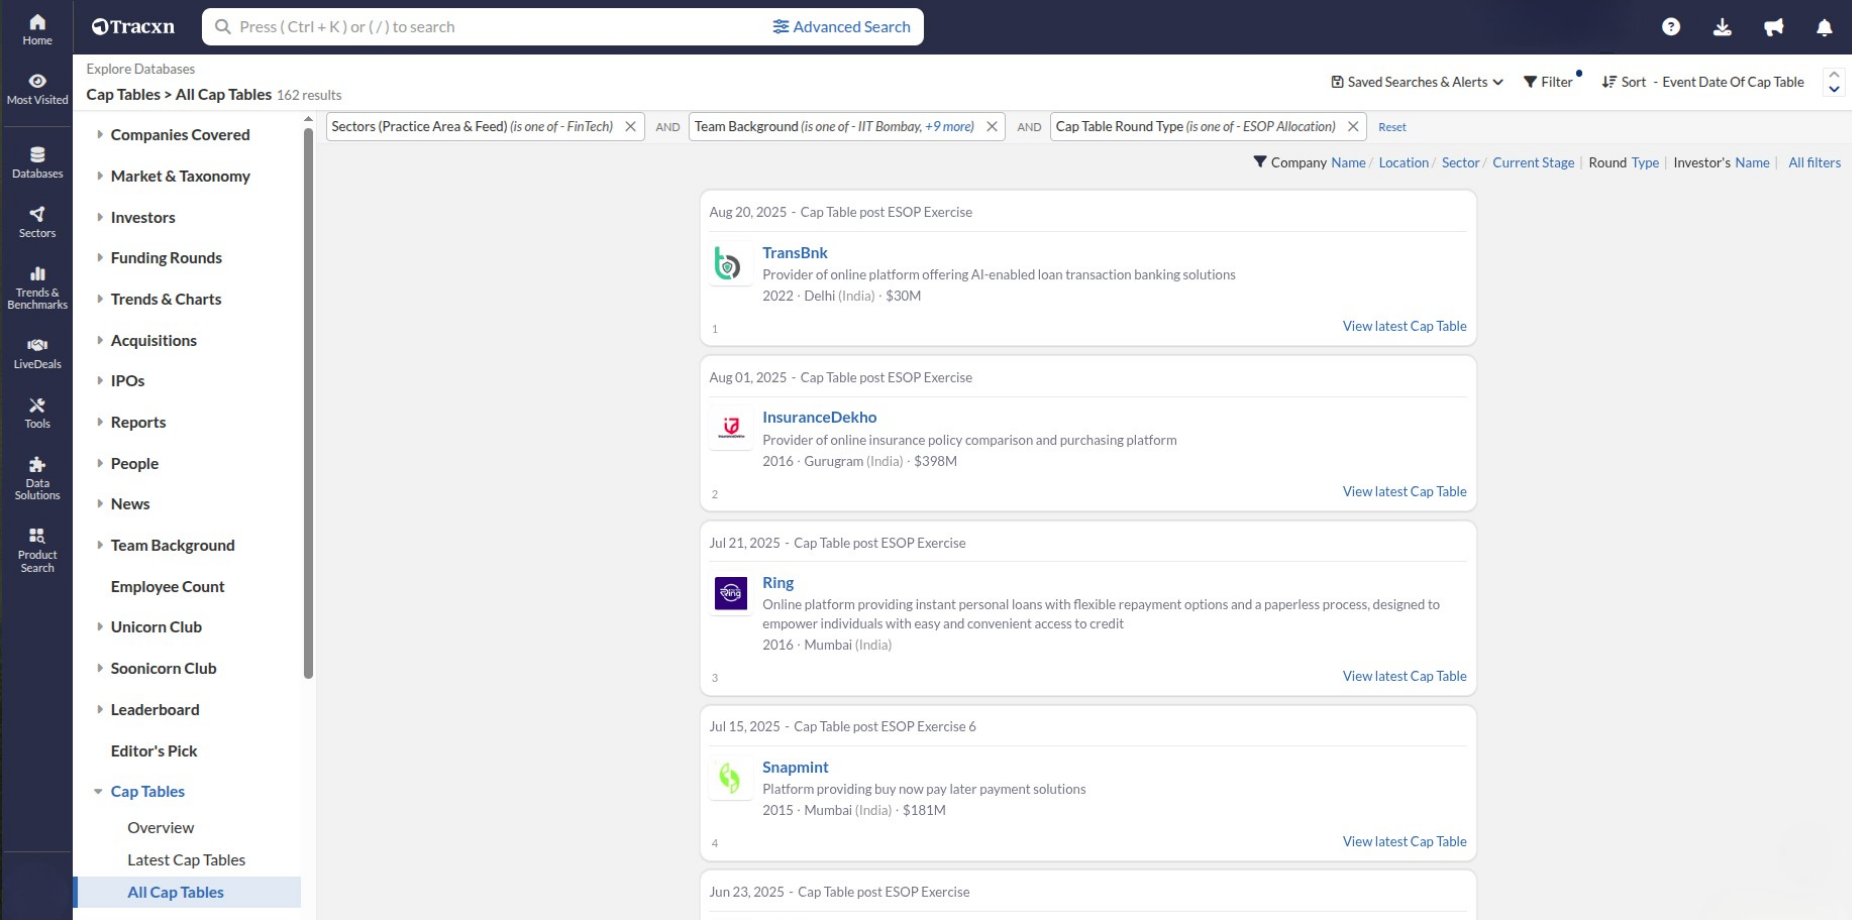
Task: Go to LiveDeals in the sidebar
Action: coord(37,353)
